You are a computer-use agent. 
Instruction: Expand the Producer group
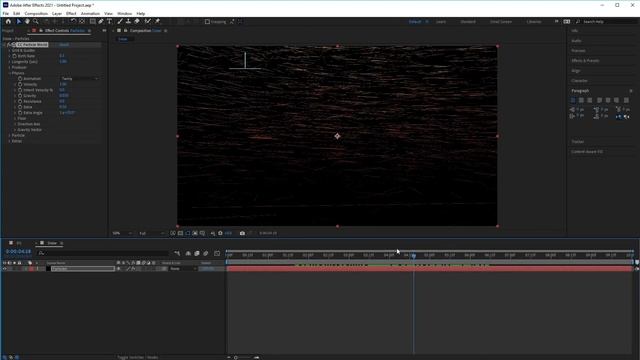click(9, 67)
